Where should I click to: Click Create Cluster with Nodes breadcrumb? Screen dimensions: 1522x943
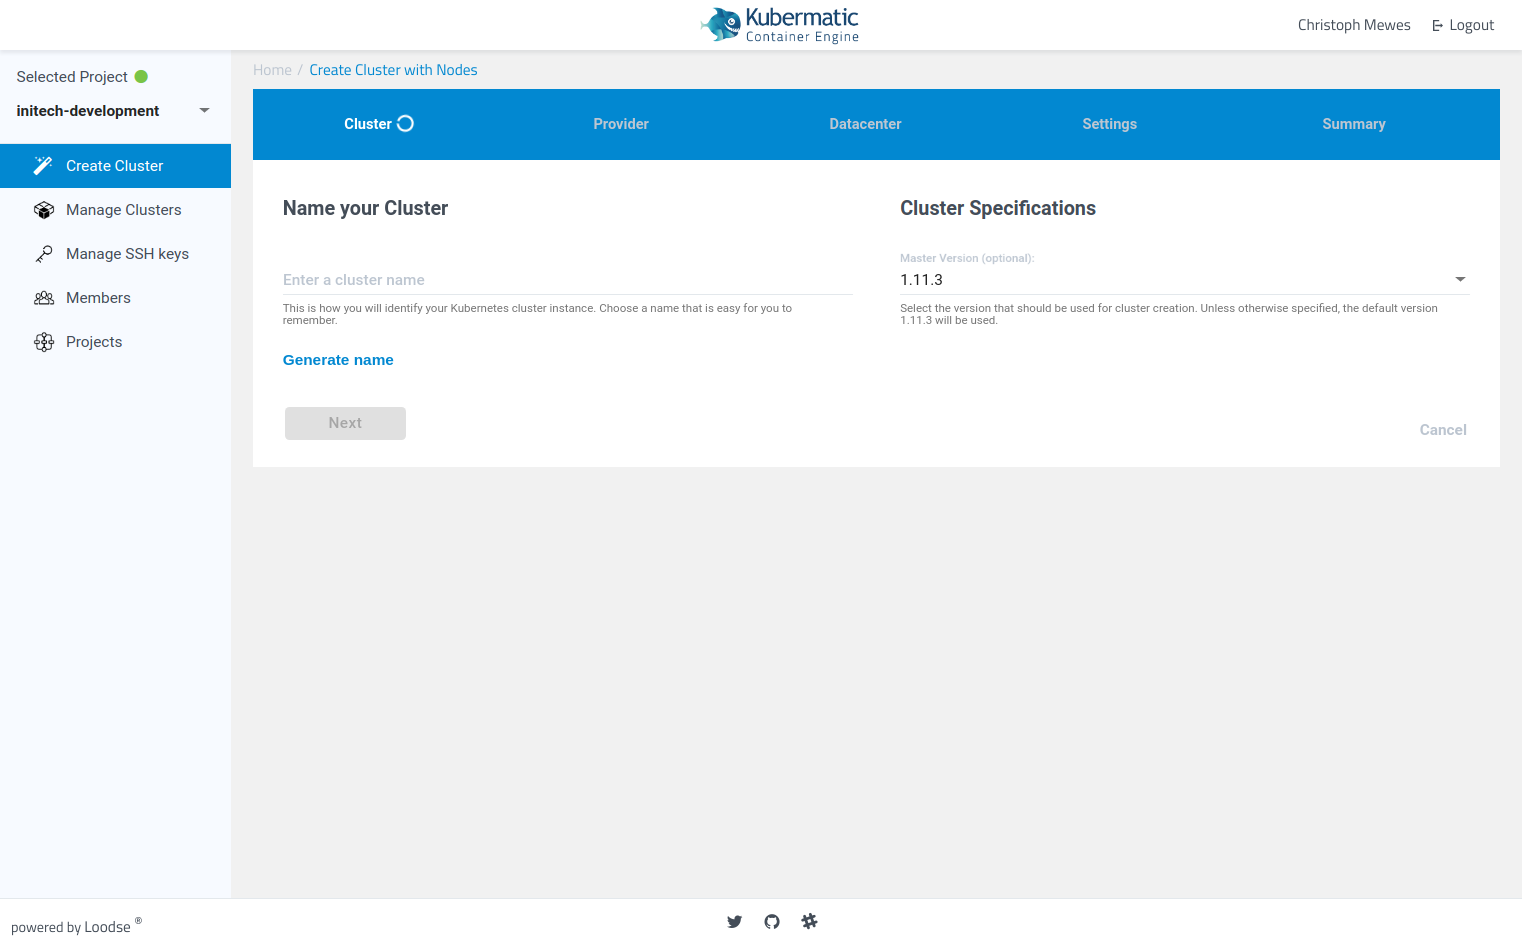click(x=393, y=70)
